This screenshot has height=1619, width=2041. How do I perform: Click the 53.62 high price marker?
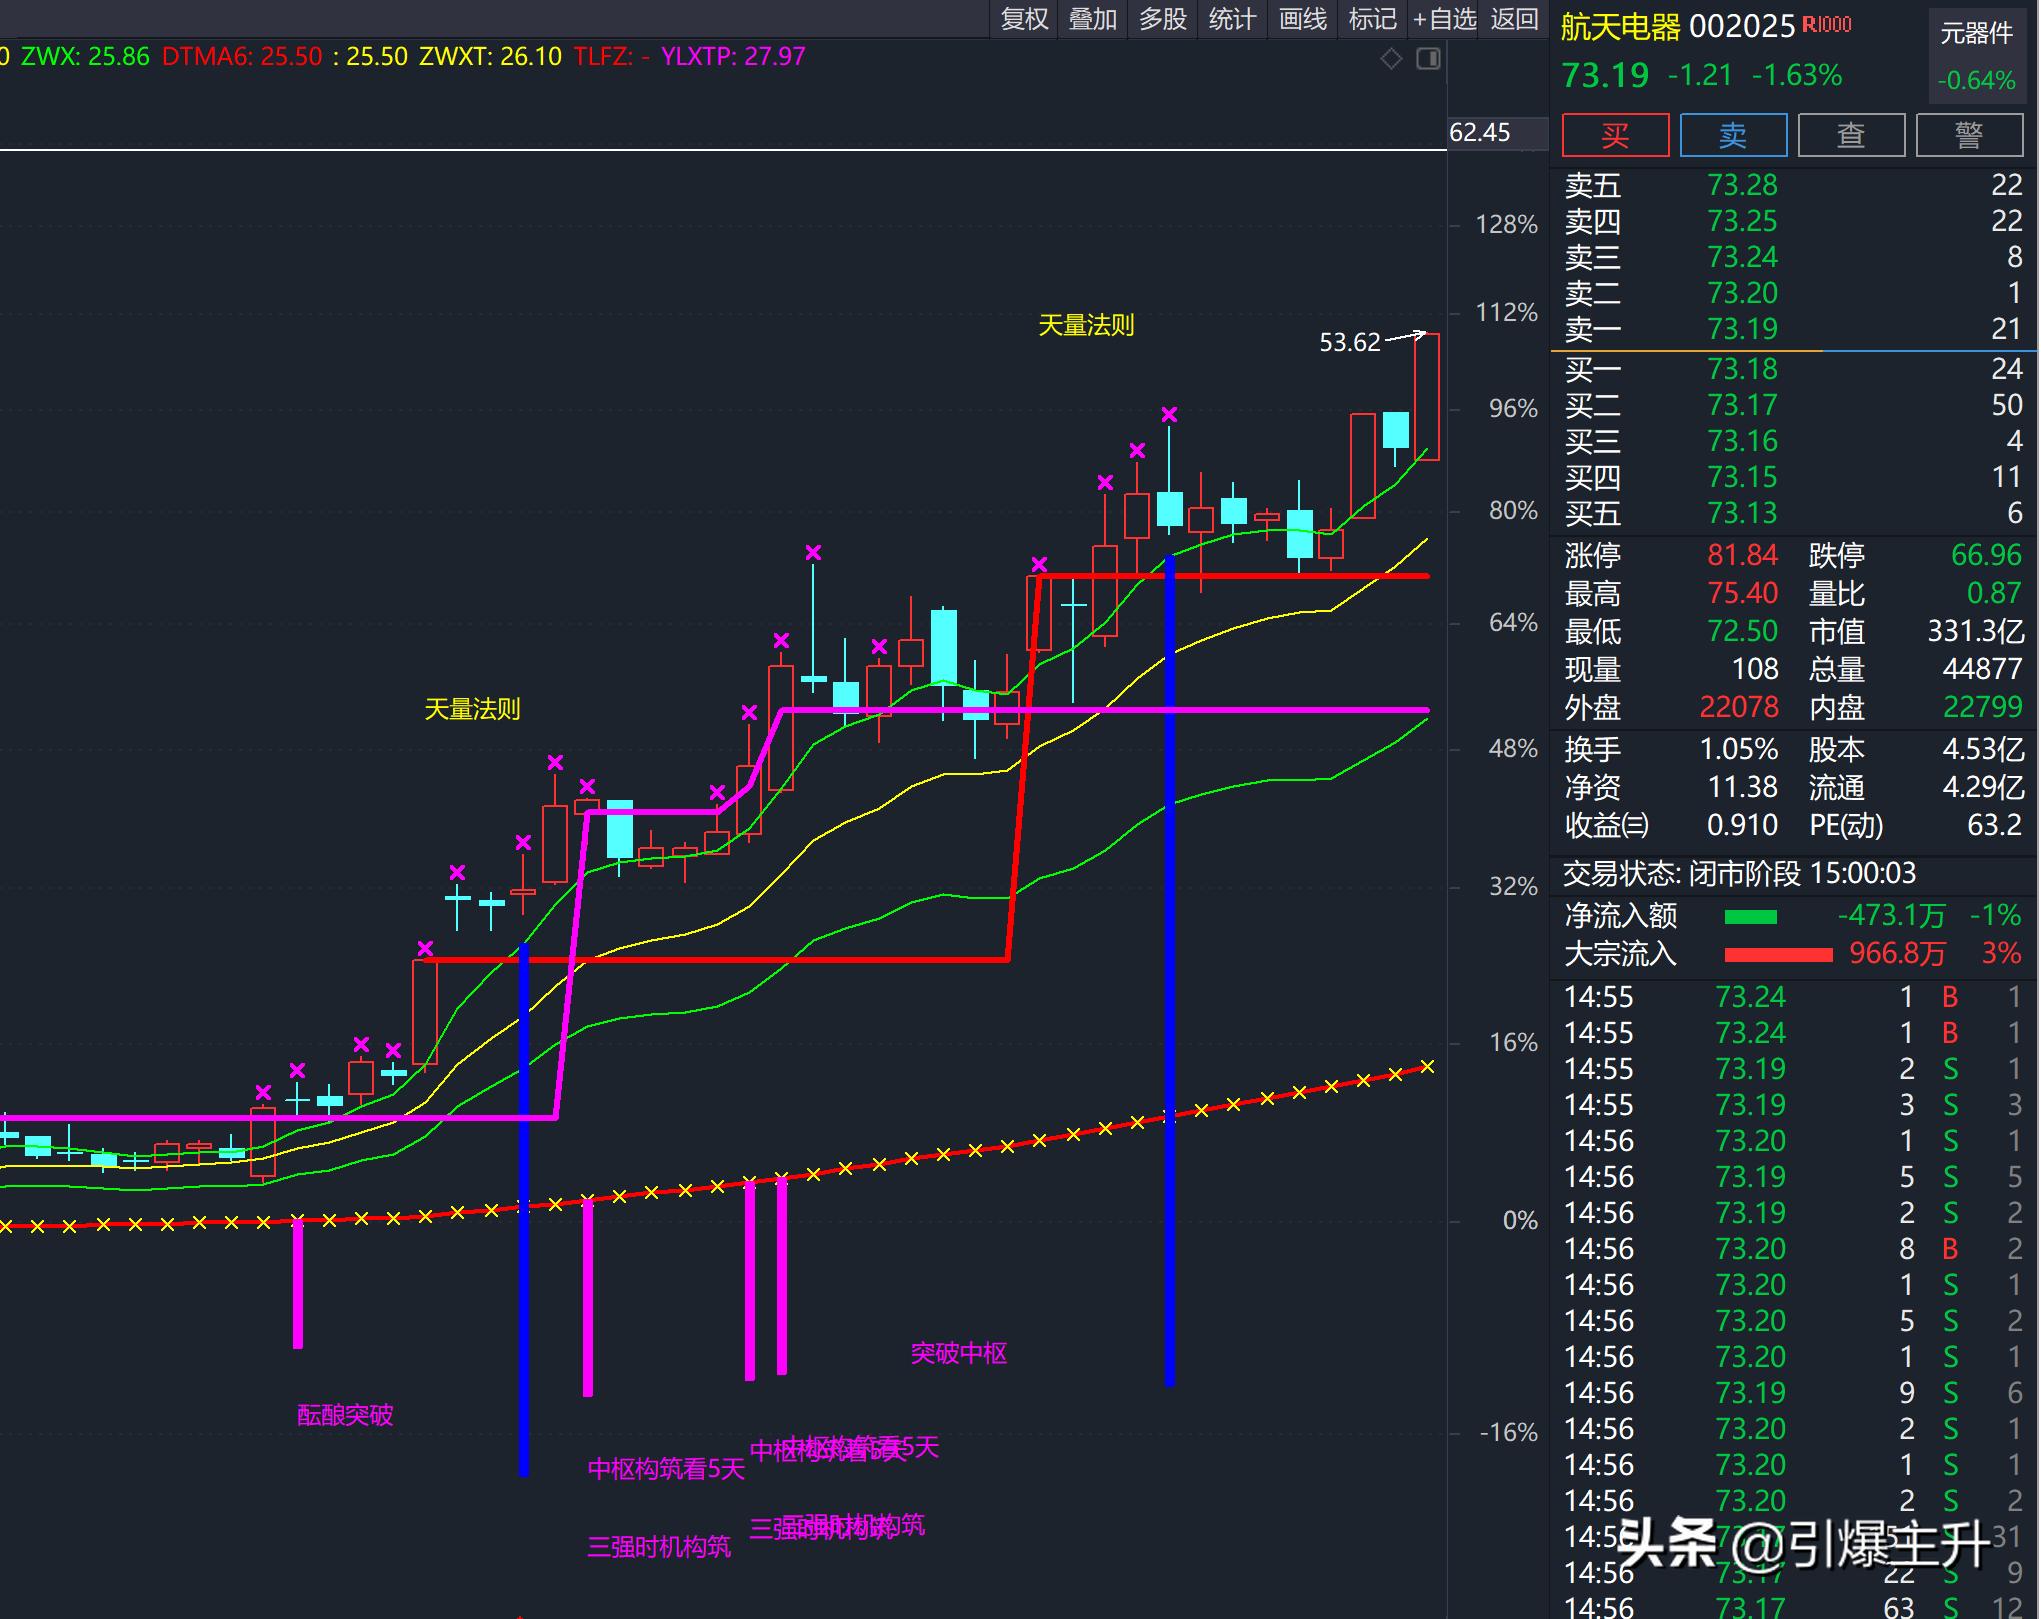pyautogui.click(x=1349, y=343)
